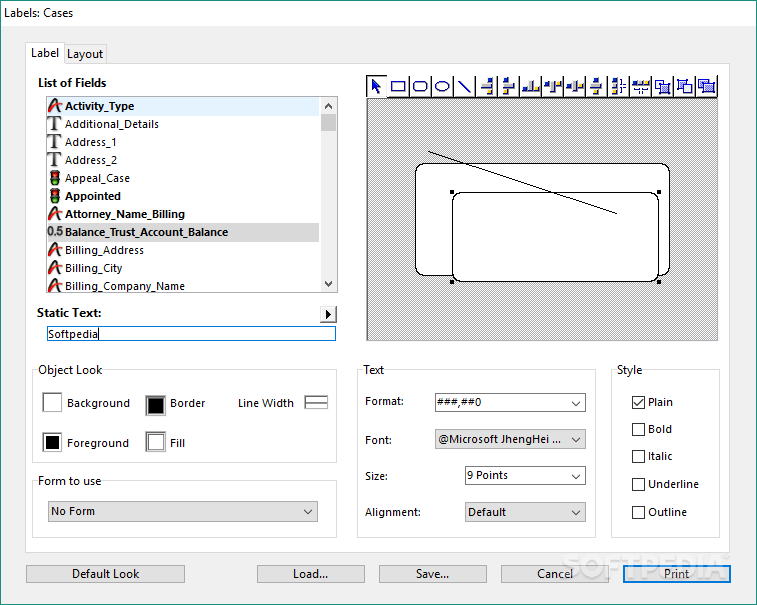The width and height of the screenshot is (757, 605).
Task: Switch to the Layout tab
Action: point(85,54)
